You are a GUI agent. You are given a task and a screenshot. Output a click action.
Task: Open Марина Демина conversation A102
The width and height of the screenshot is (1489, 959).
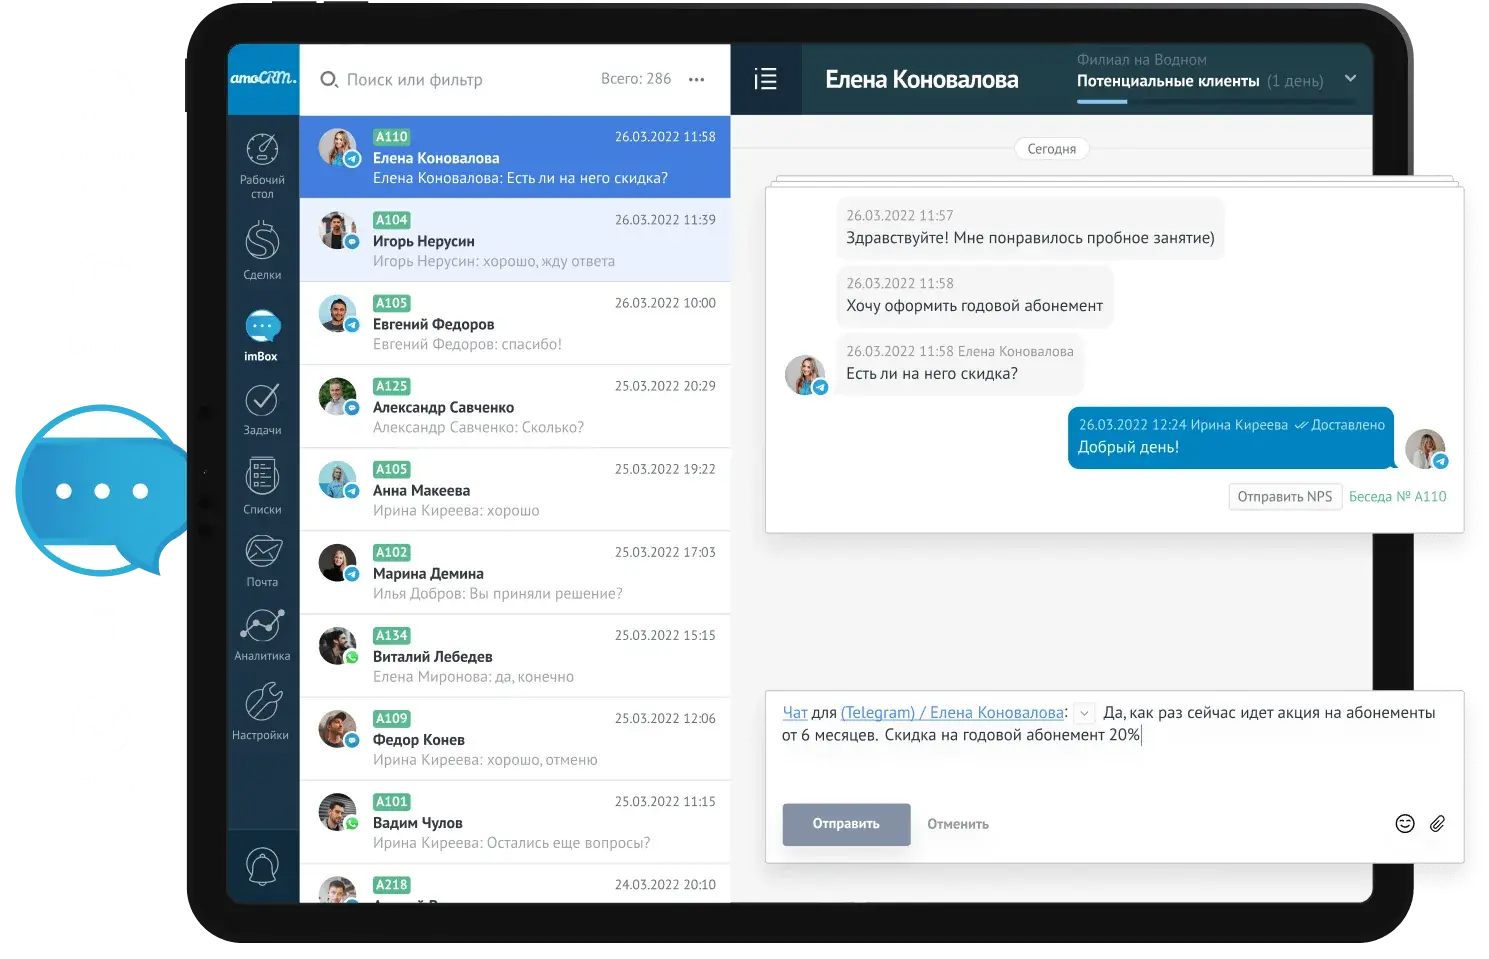(x=515, y=572)
